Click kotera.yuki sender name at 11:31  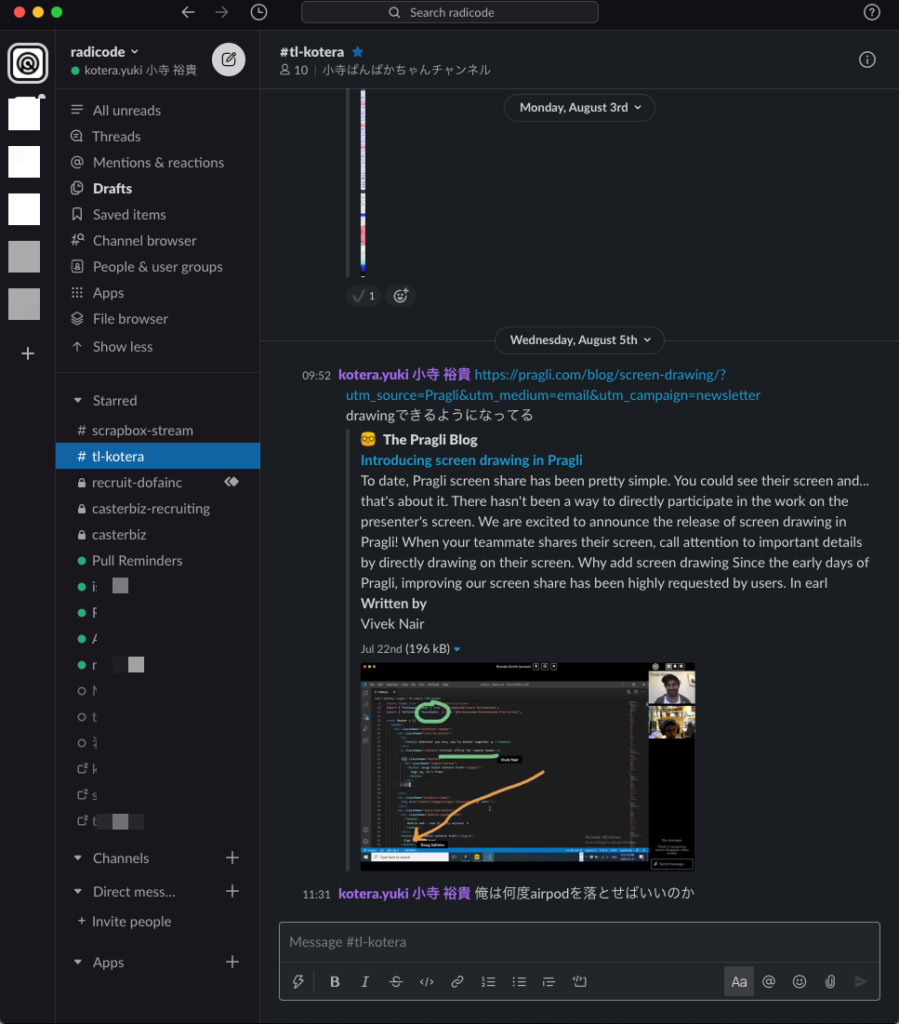point(404,893)
